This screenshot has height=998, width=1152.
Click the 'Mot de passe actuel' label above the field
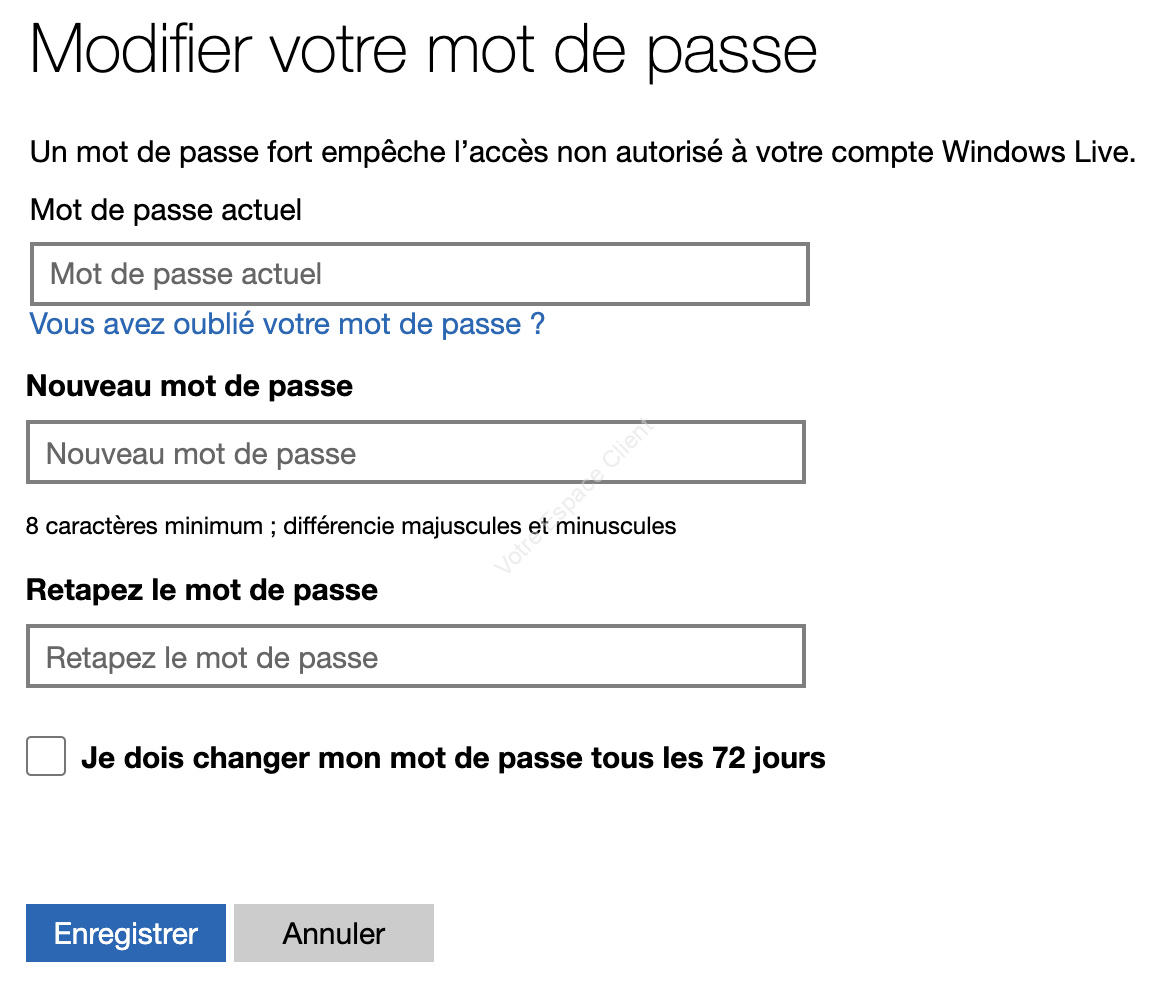pos(165,210)
